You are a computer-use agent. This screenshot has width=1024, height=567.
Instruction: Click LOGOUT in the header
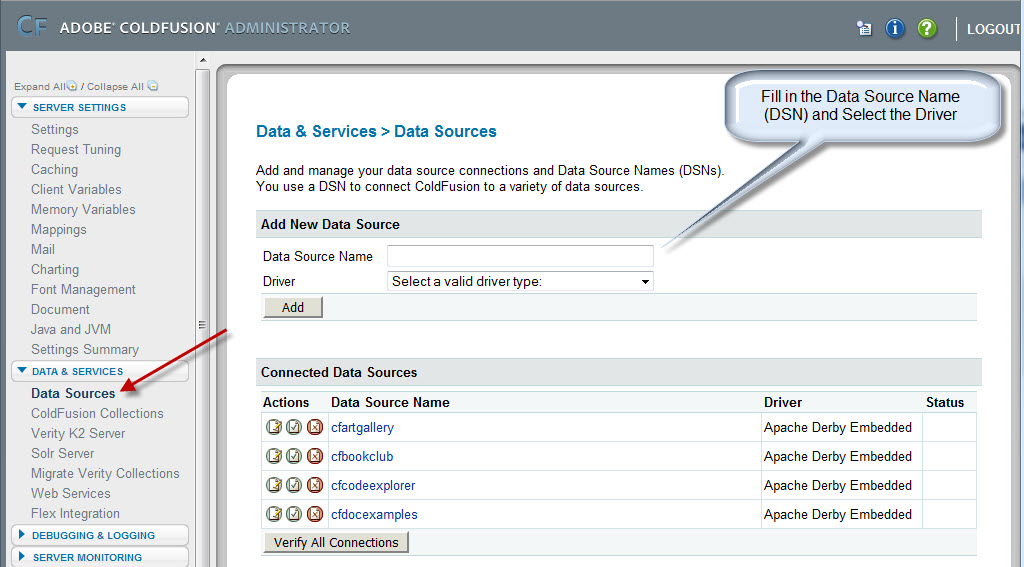(x=993, y=29)
